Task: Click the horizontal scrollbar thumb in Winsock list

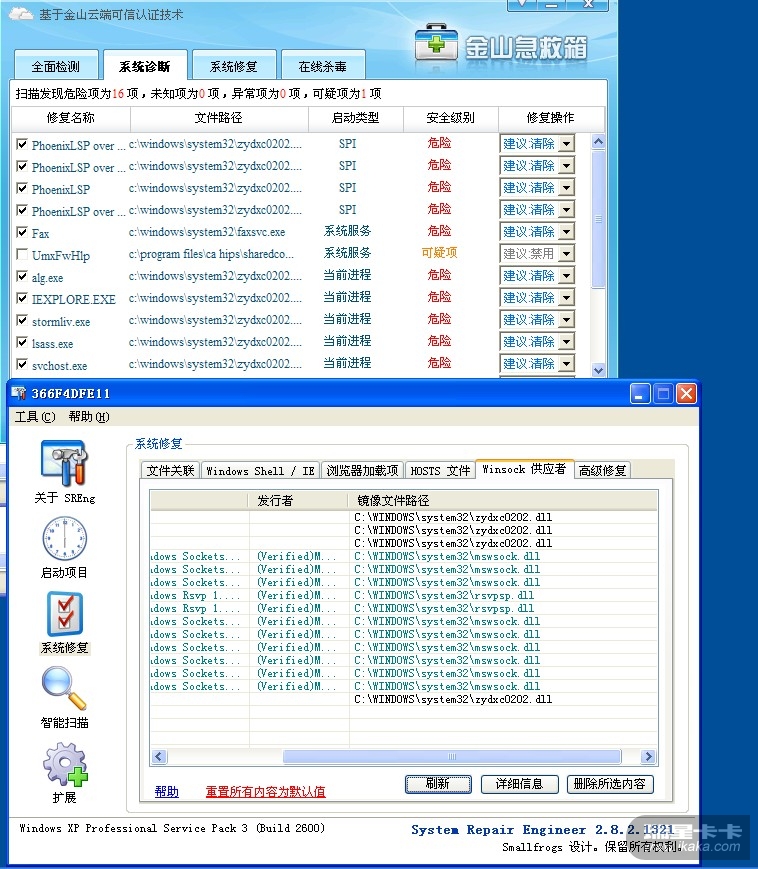Action: point(452,756)
